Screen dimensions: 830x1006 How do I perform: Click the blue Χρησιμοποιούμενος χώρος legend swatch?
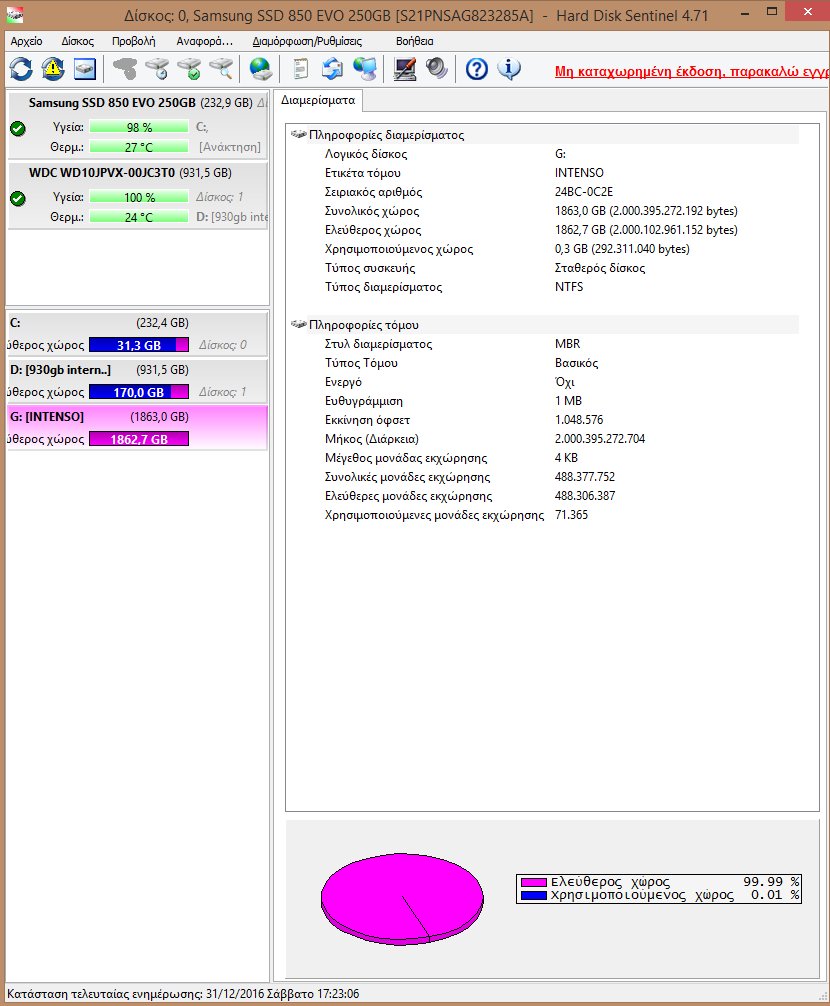pos(533,896)
